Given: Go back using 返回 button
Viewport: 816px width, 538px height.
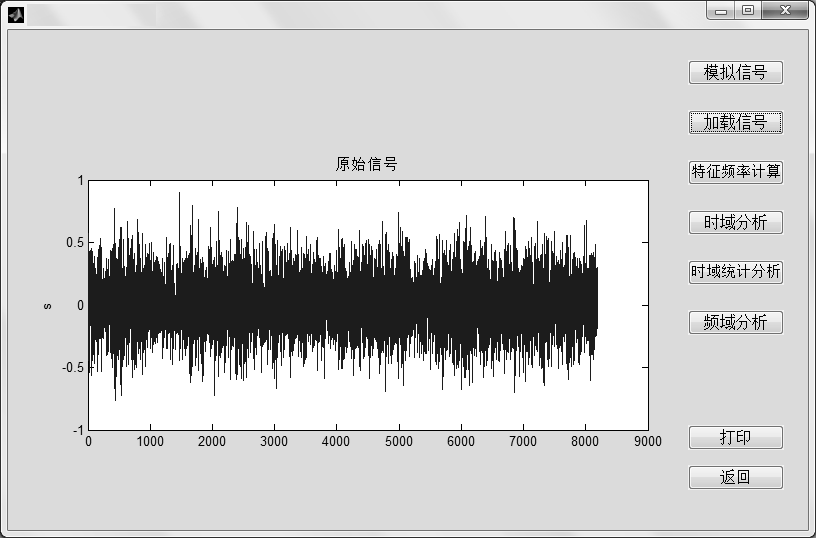Looking at the screenshot, I should coord(735,477).
